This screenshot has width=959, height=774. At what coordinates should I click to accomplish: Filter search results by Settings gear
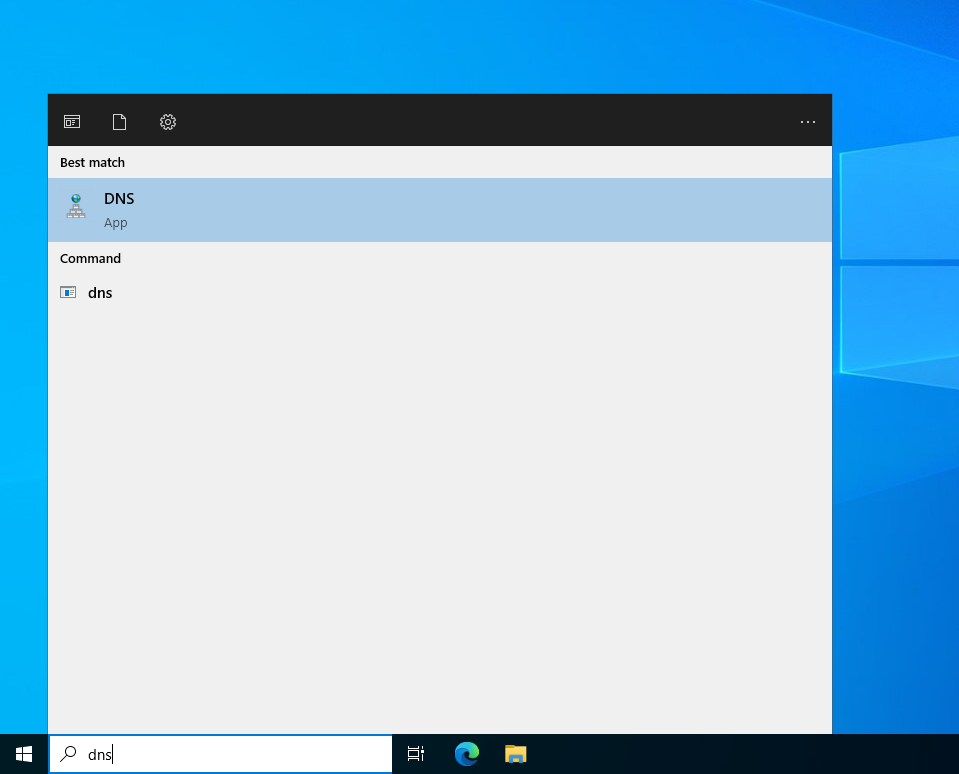click(x=168, y=122)
